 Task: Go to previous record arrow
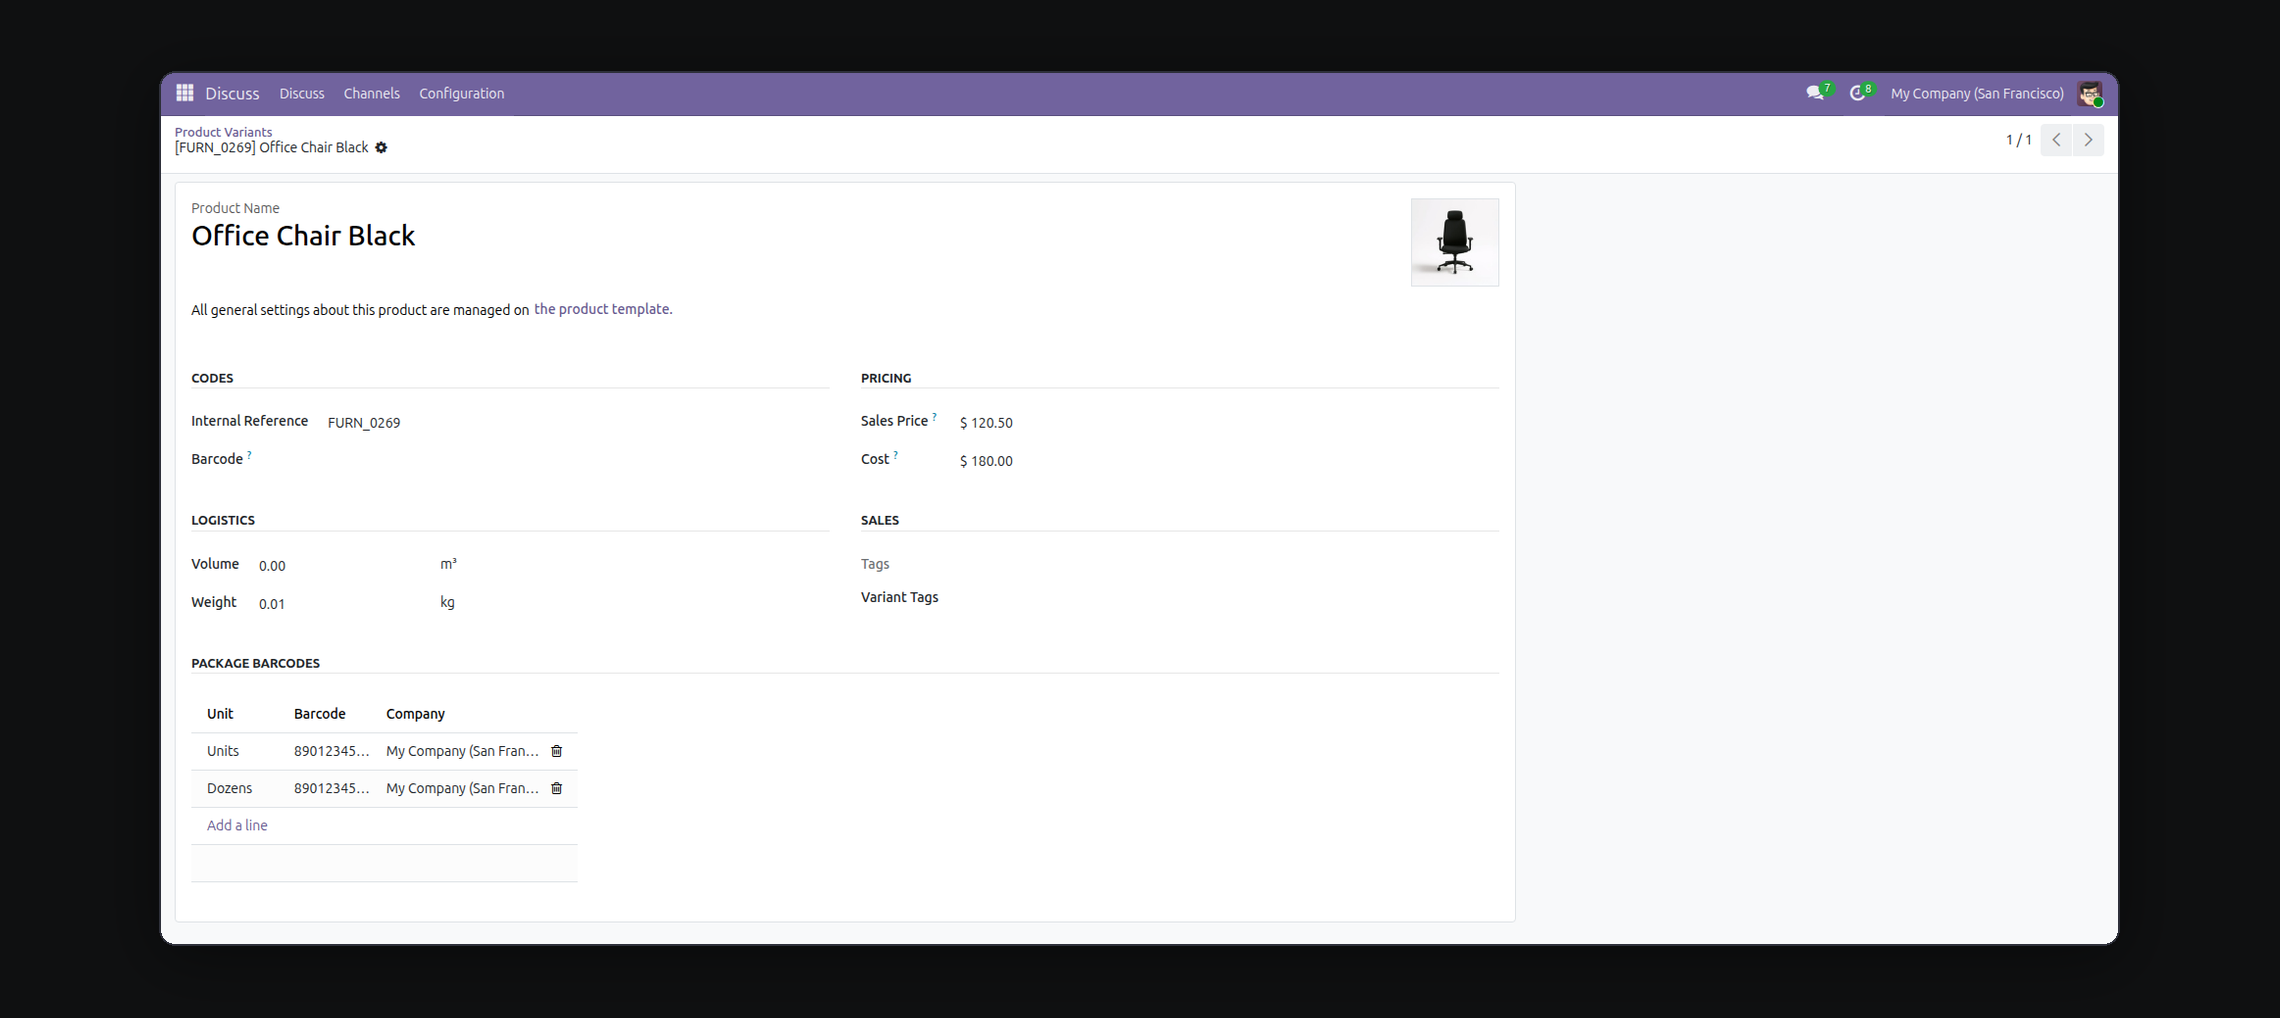point(2056,140)
